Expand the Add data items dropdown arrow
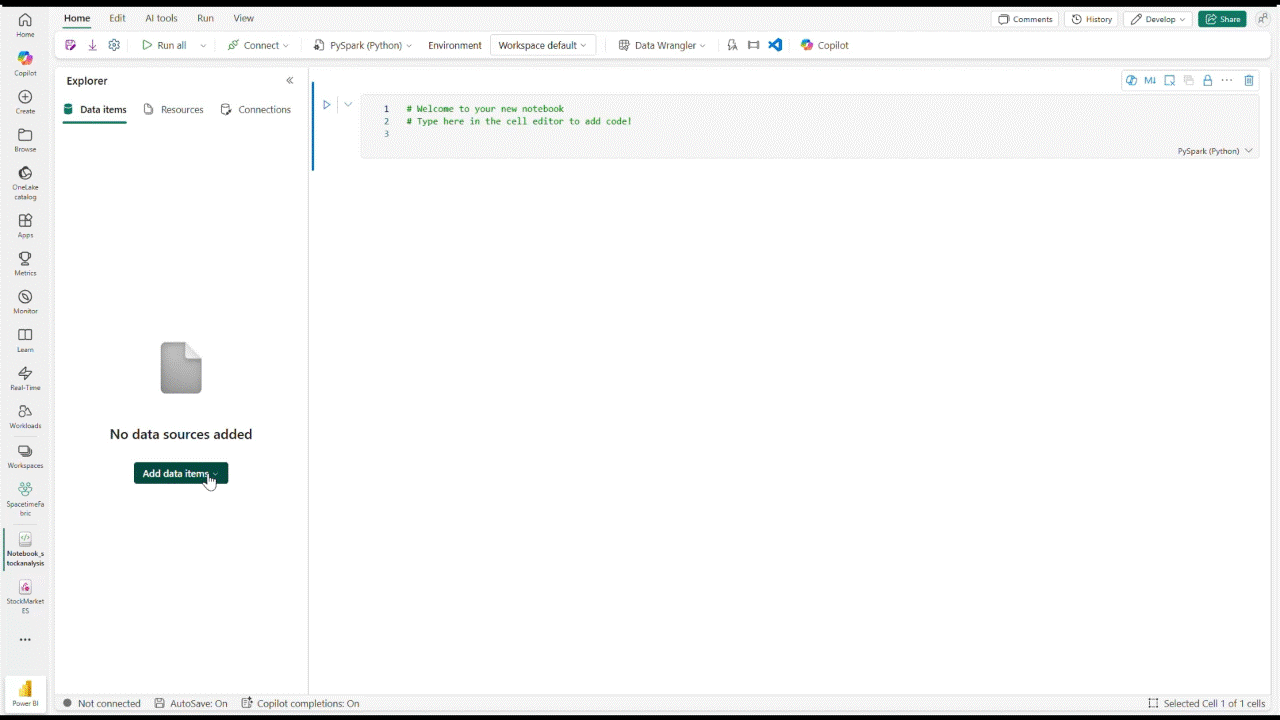This screenshot has width=1280, height=720. (213, 473)
